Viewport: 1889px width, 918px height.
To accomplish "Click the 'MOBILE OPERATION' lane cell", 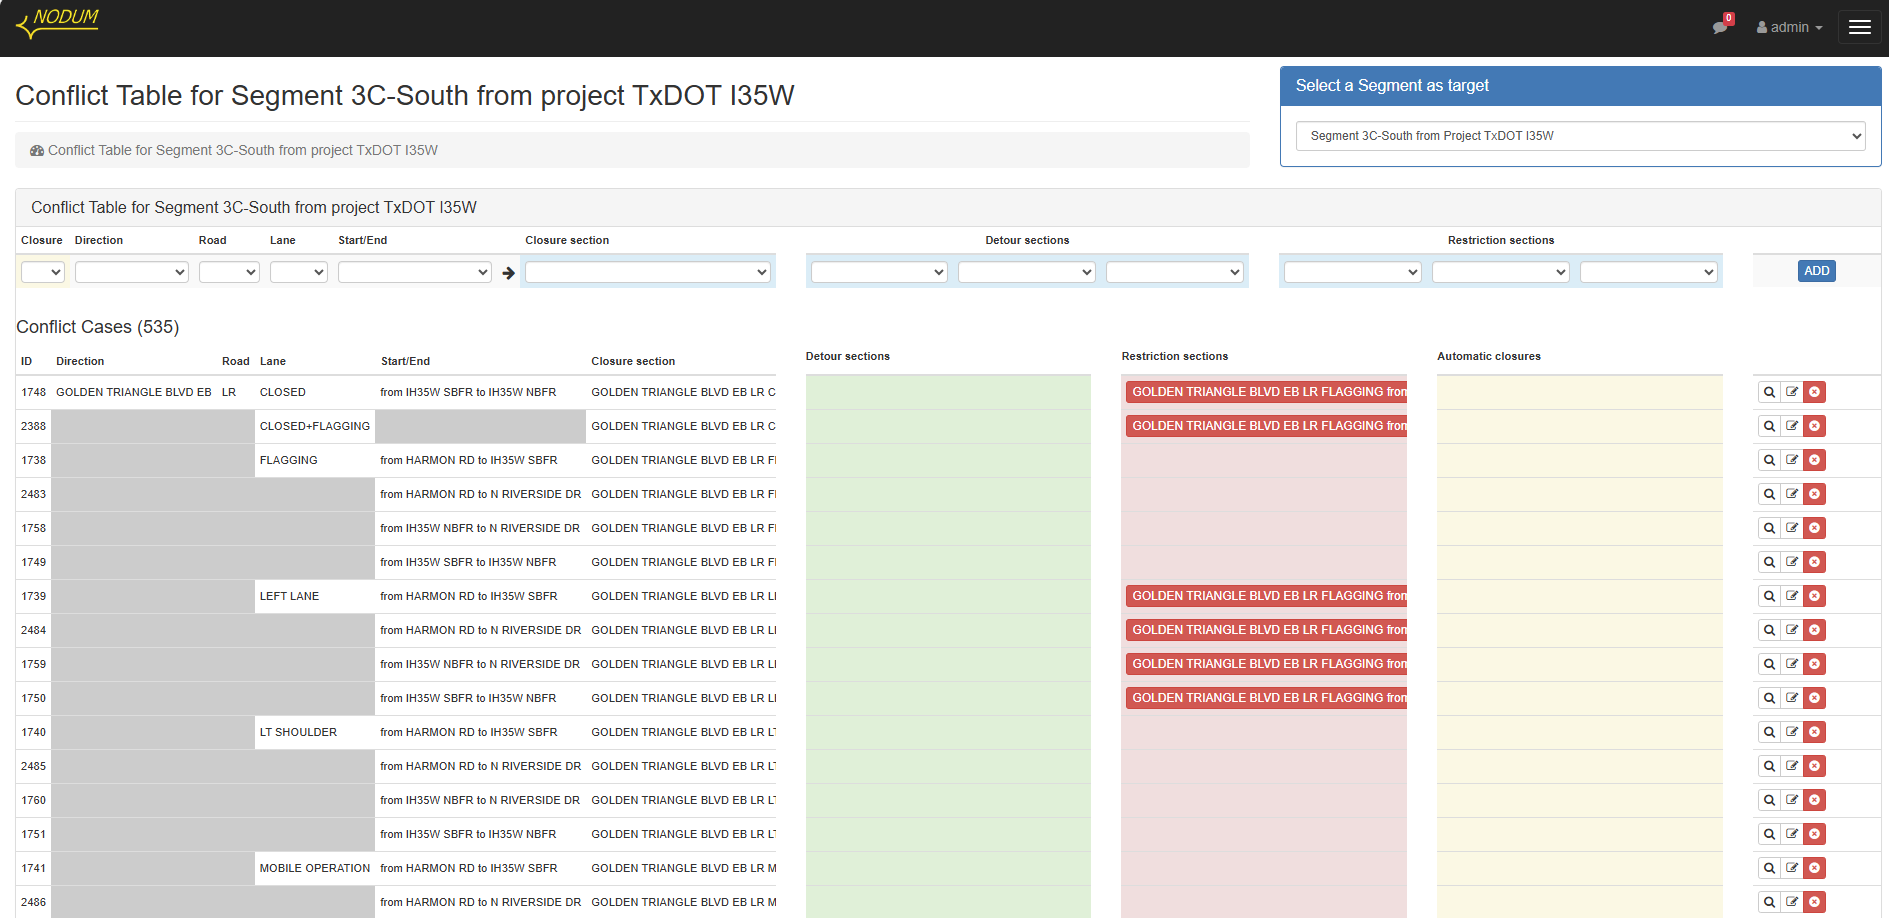I will click(315, 868).
